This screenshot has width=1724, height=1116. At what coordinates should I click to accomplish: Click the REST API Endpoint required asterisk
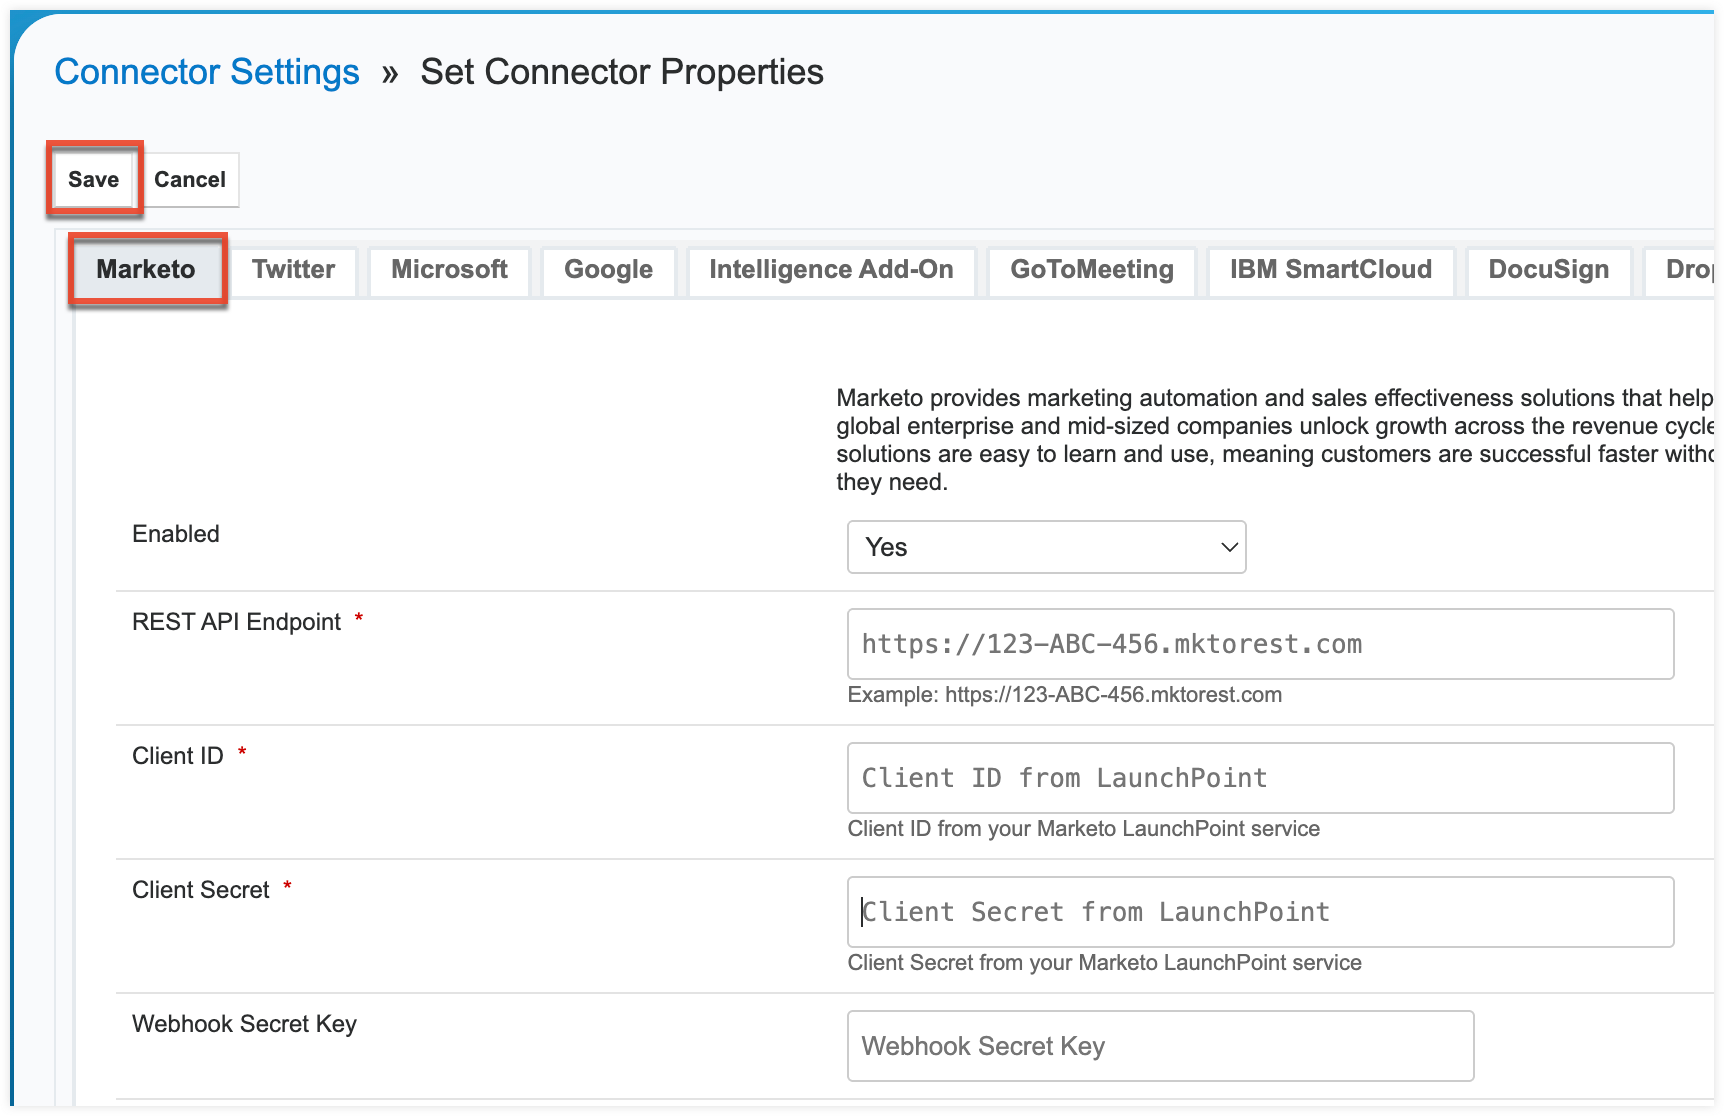(x=358, y=620)
